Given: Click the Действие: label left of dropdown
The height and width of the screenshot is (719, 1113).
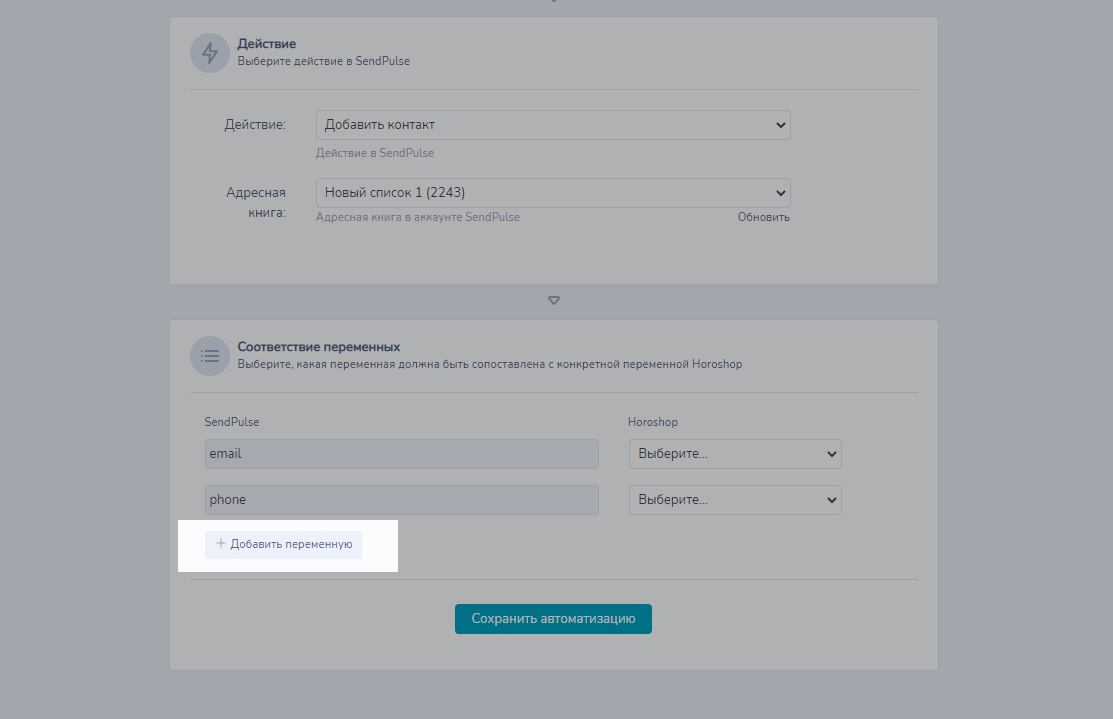Looking at the screenshot, I should (x=255, y=125).
